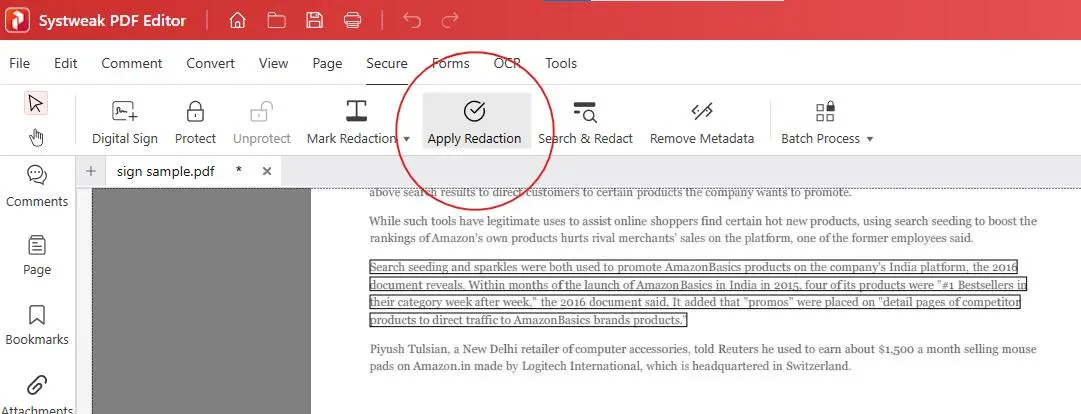This screenshot has height=414, width=1081.
Task: Click Apply Redaction
Action: pyautogui.click(x=474, y=122)
